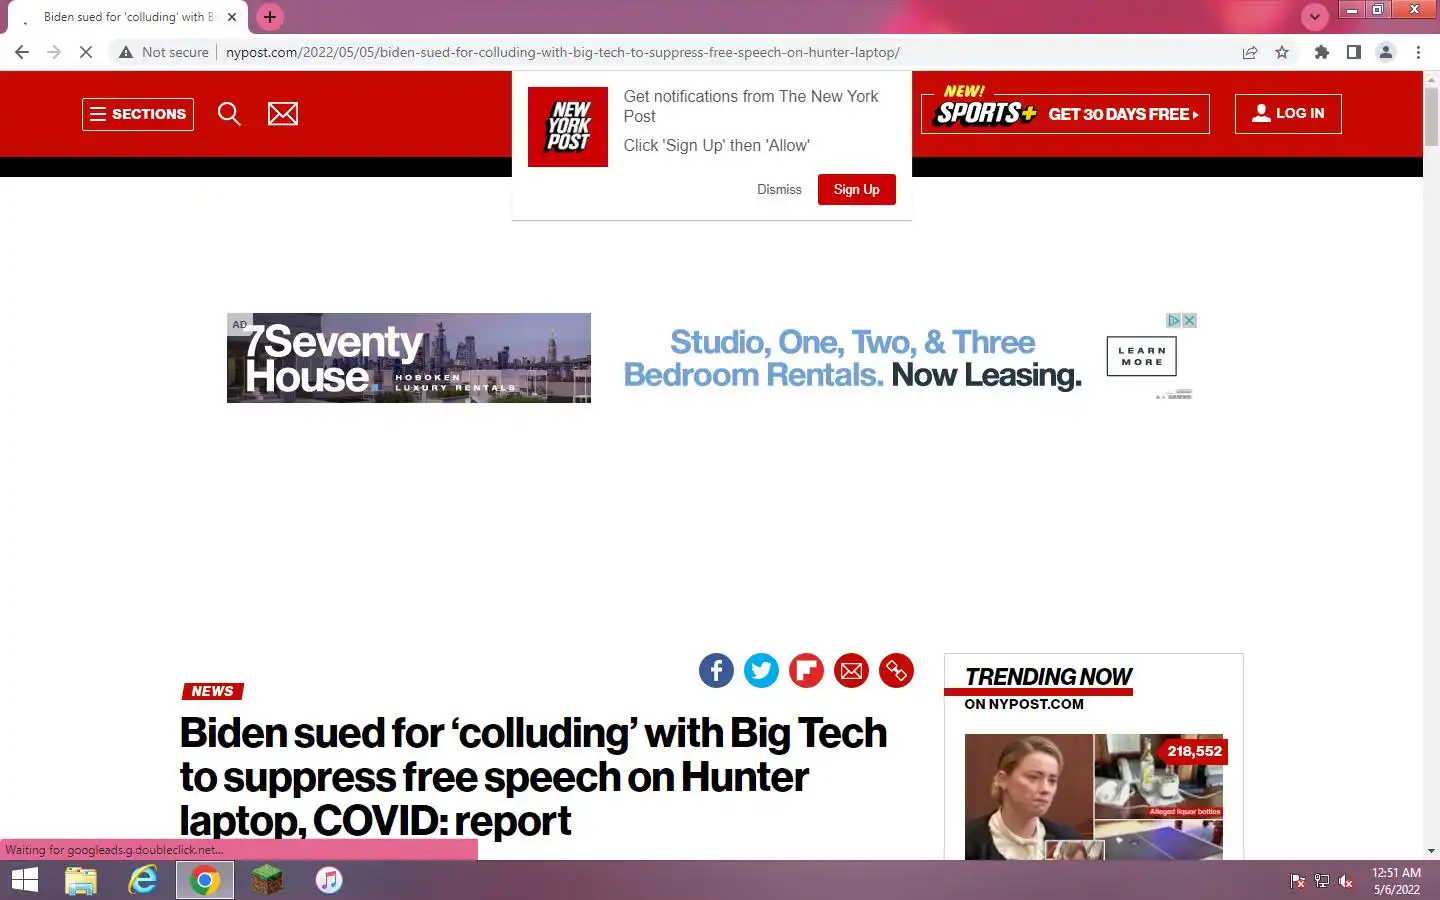Open the Chrome profile avatar
The height and width of the screenshot is (900, 1440).
pos(1386,52)
